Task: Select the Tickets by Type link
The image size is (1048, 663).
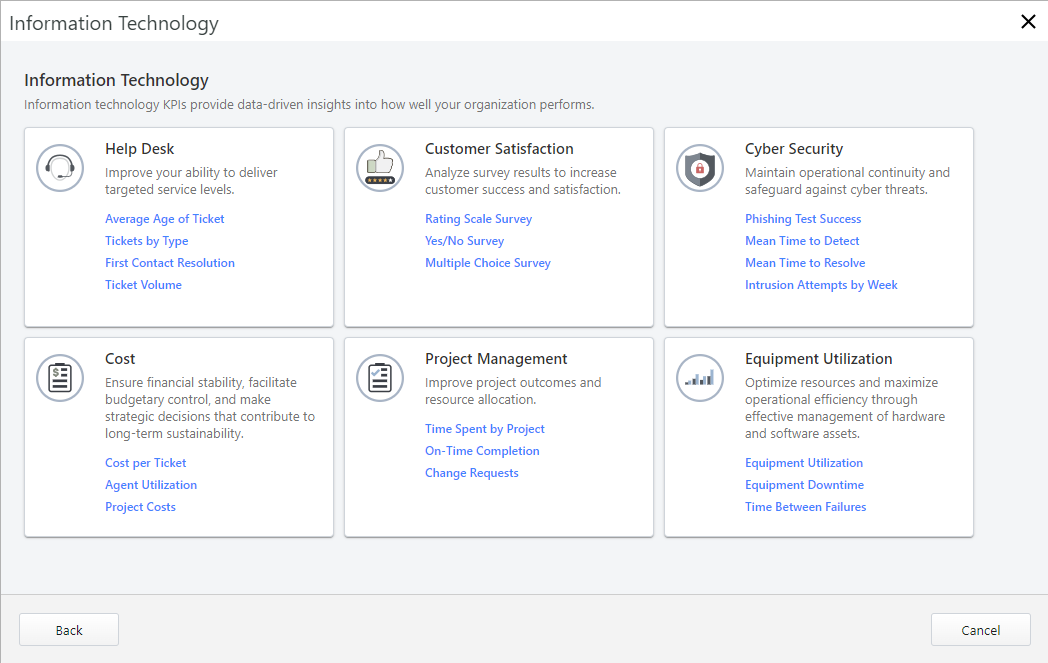Action: (x=147, y=241)
